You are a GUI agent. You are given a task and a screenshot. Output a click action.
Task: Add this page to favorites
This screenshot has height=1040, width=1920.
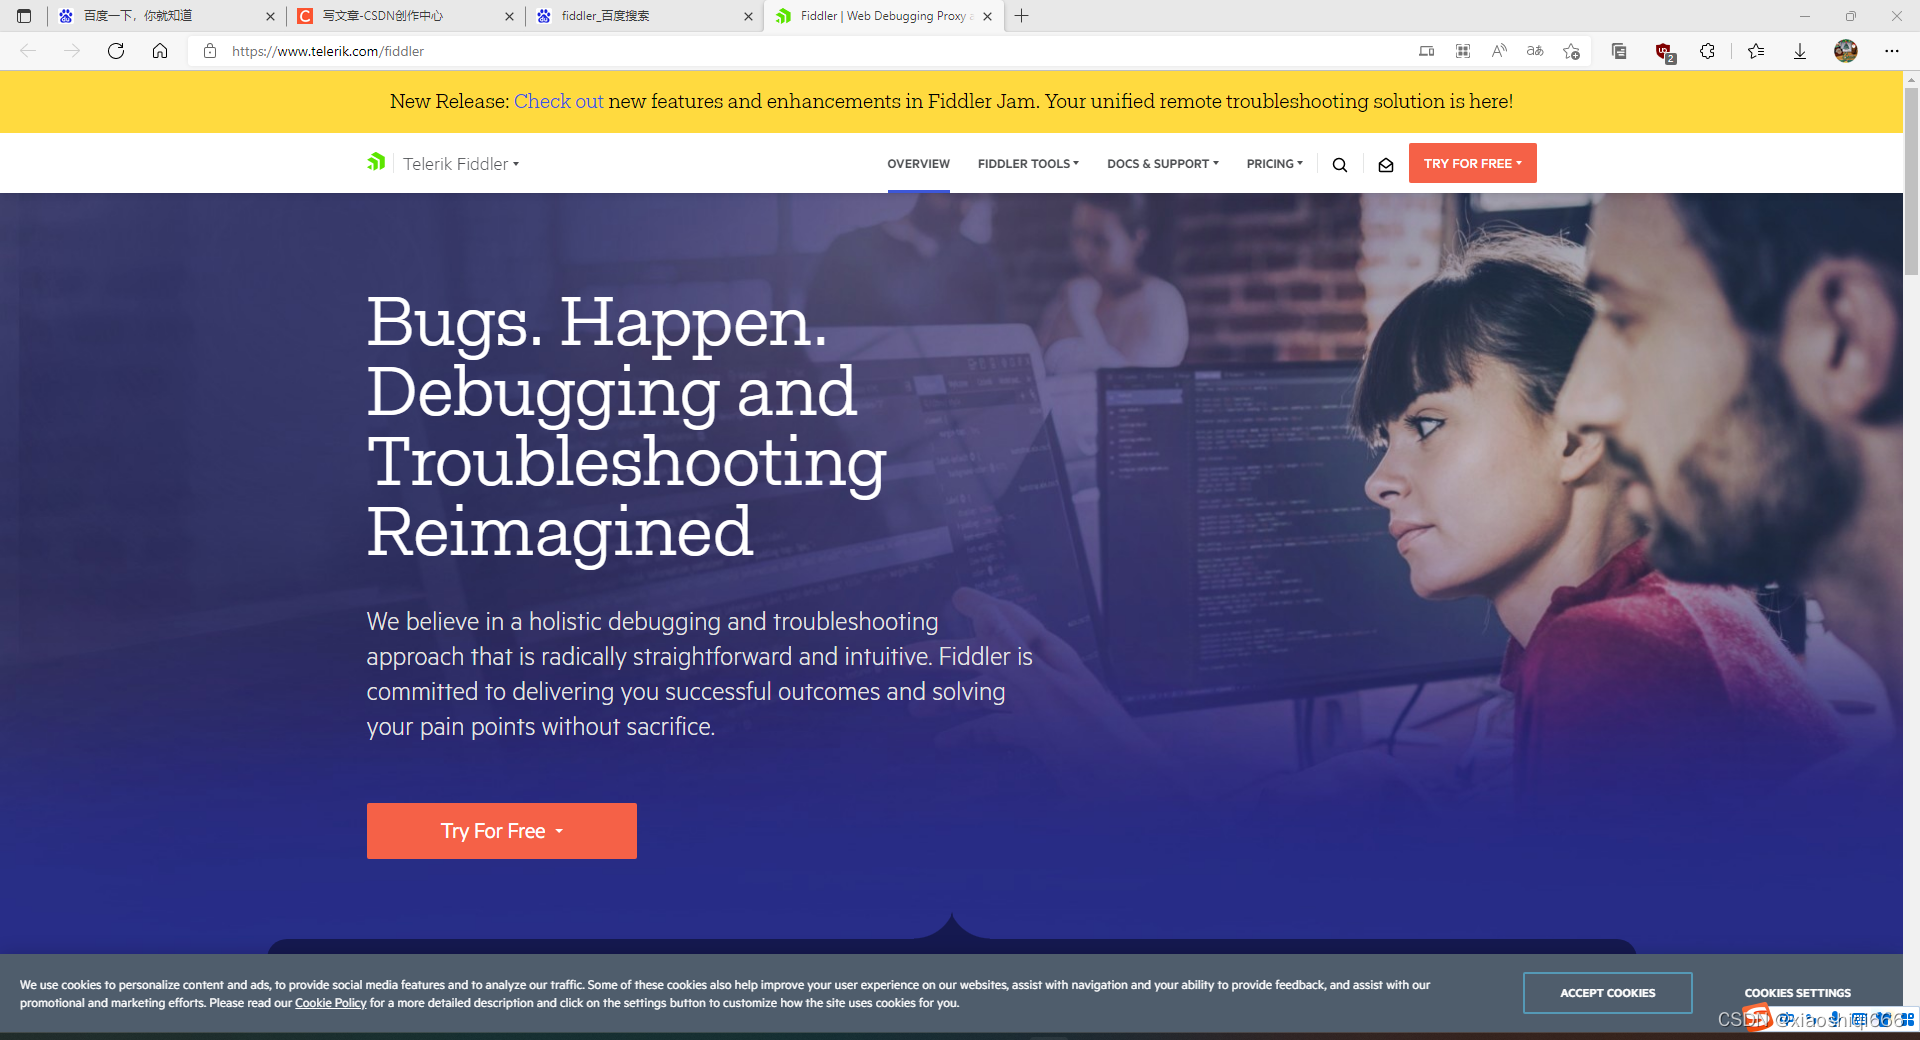click(x=1571, y=51)
